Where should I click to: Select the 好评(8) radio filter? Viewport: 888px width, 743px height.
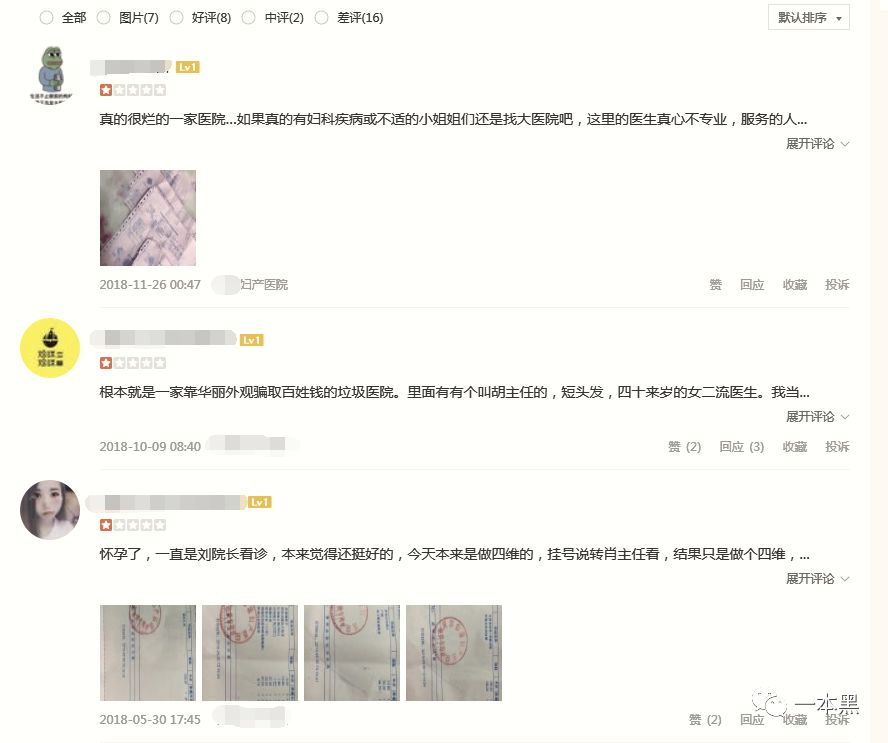tap(177, 18)
